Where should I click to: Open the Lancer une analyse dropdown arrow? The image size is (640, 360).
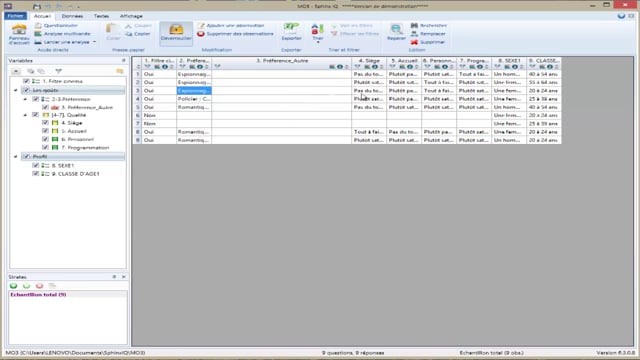pos(94,42)
